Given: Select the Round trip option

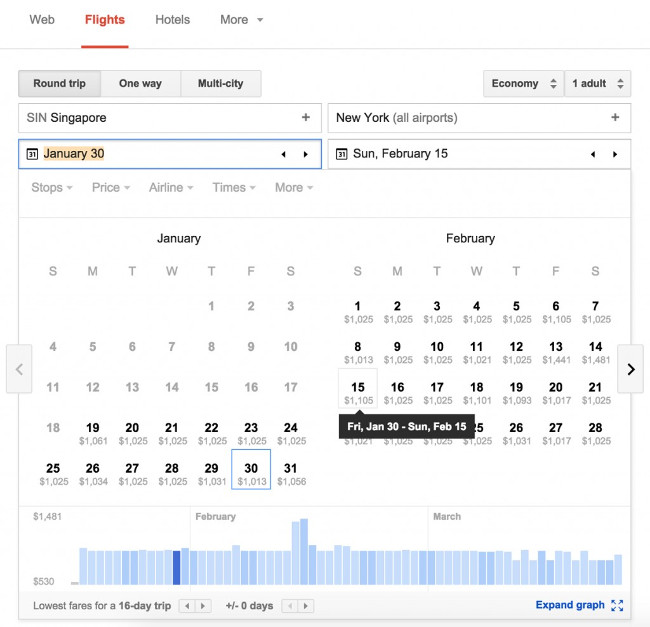Looking at the screenshot, I should click(x=59, y=84).
